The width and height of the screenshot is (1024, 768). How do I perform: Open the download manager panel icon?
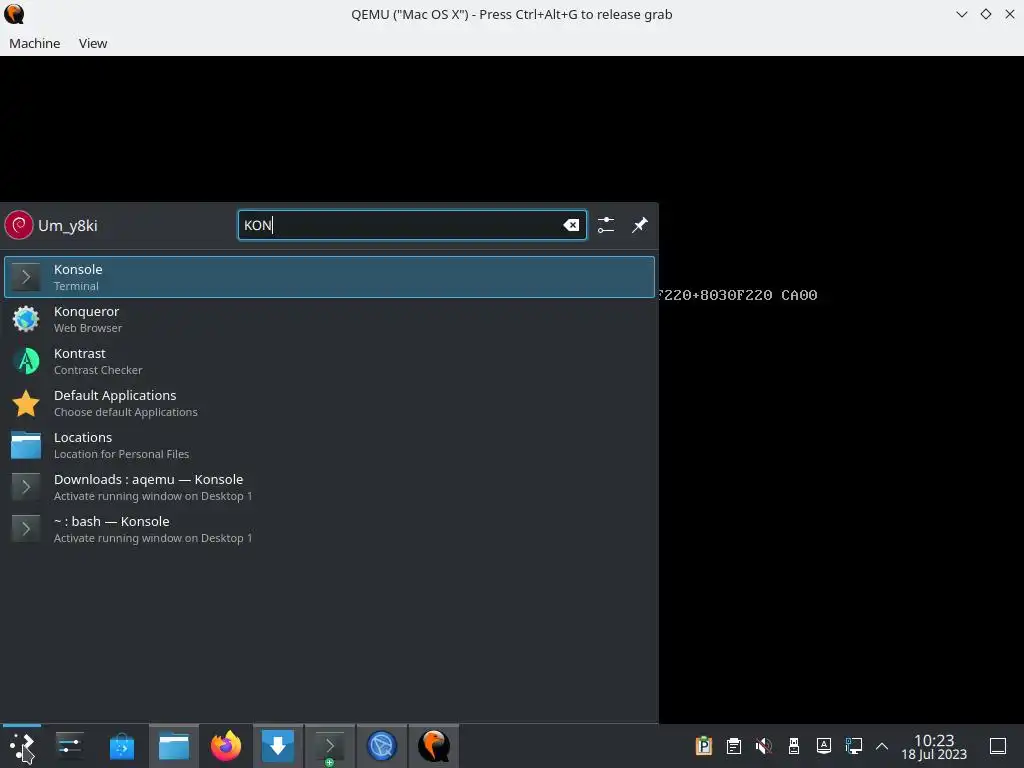(x=278, y=746)
